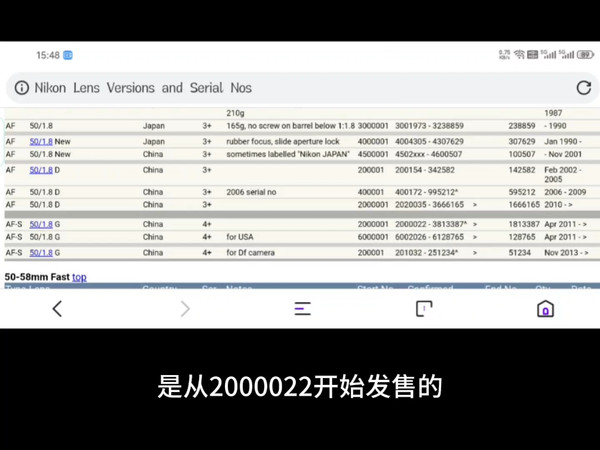The width and height of the screenshot is (600, 450).
Task: Select the '50-58mm Fast' heading
Action: [x=37, y=277]
